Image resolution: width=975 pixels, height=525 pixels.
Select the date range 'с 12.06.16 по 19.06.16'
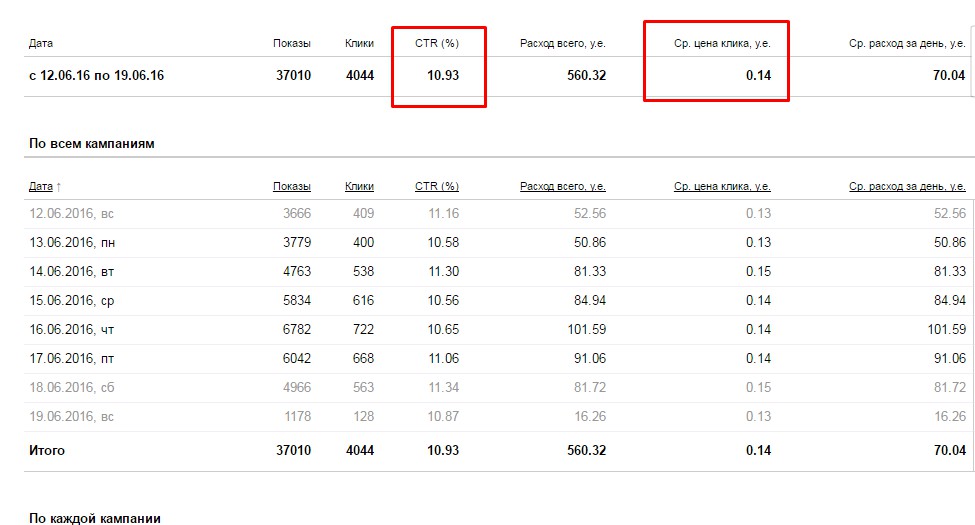coord(96,75)
